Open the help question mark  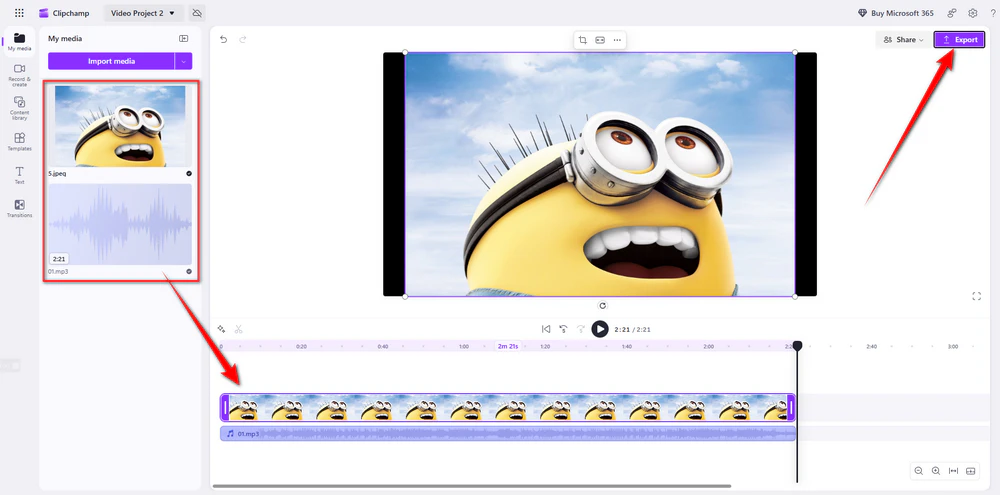tap(993, 13)
